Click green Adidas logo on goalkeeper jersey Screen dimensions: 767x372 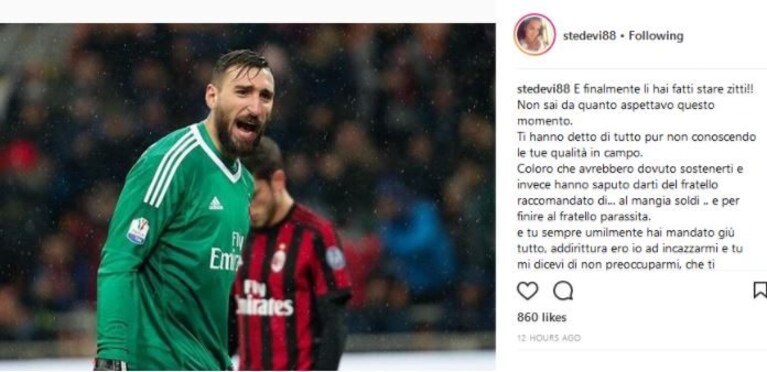(x=216, y=203)
